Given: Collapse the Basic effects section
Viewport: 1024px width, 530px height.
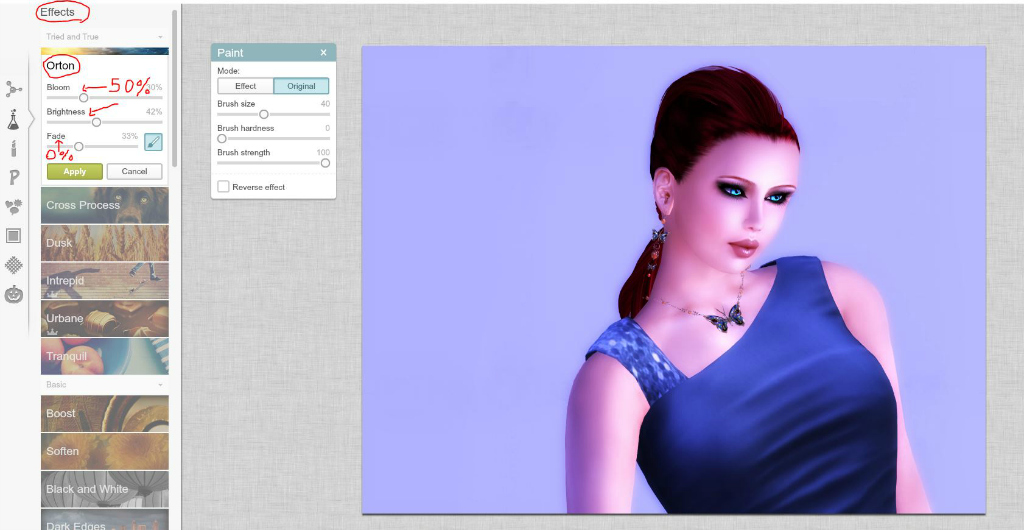Looking at the screenshot, I should coord(159,384).
